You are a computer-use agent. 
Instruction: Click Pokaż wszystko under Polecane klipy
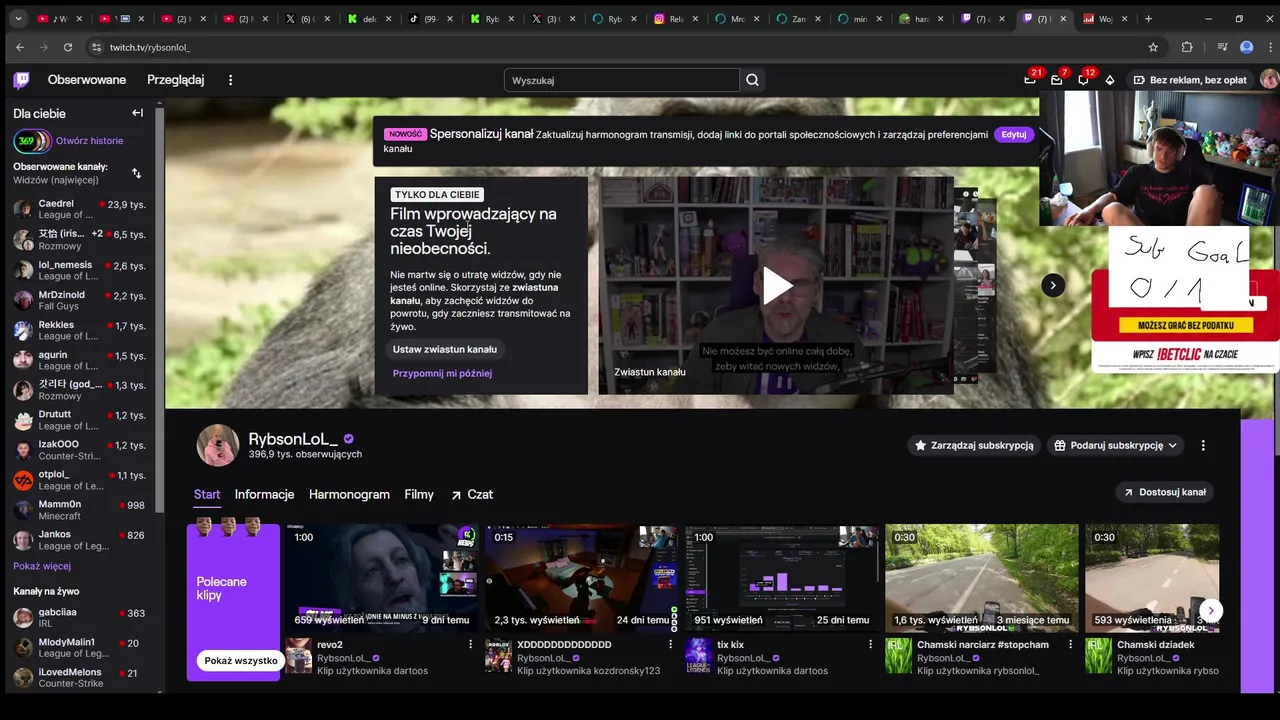point(241,661)
